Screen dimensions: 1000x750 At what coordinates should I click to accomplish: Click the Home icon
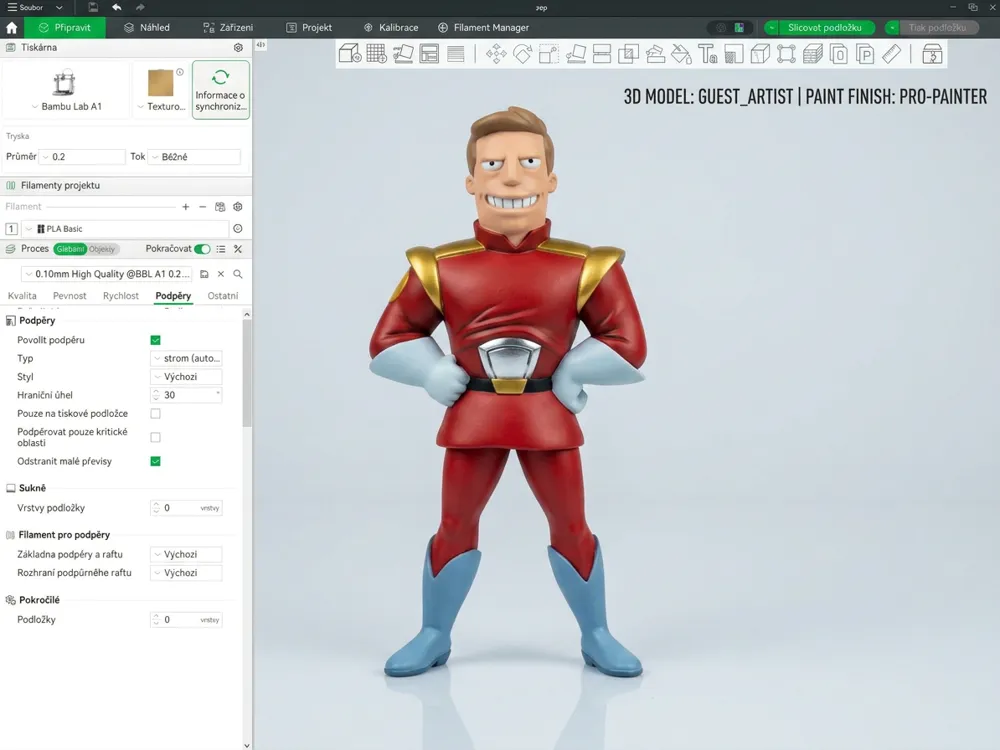pos(11,27)
